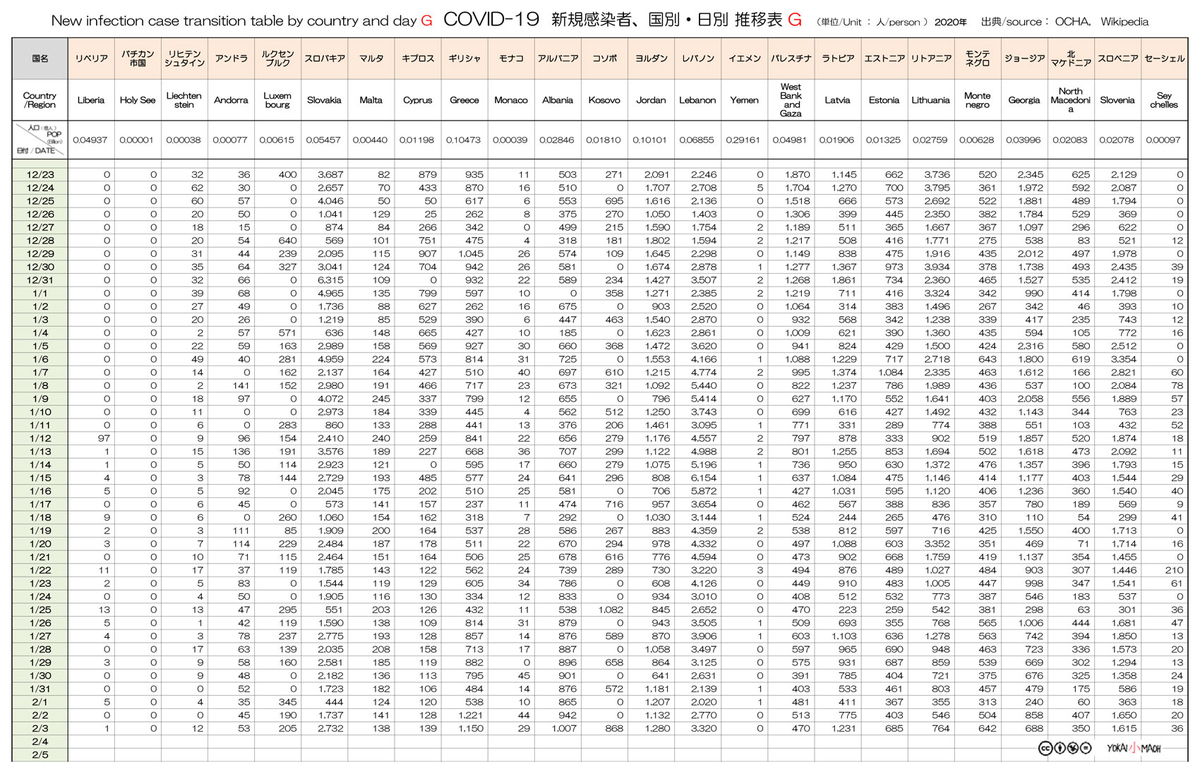
Task: Select the 'Slovenia' column header
Action: (x=1117, y=100)
